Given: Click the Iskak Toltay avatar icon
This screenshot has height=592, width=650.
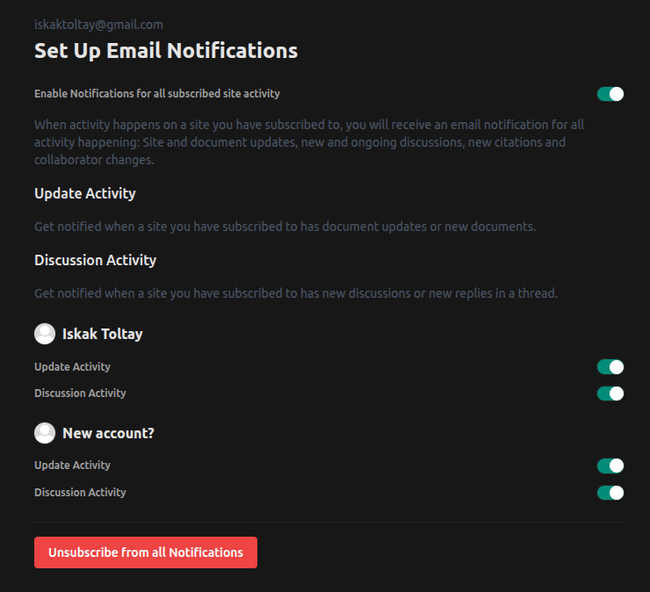Looking at the screenshot, I should click(x=44, y=334).
